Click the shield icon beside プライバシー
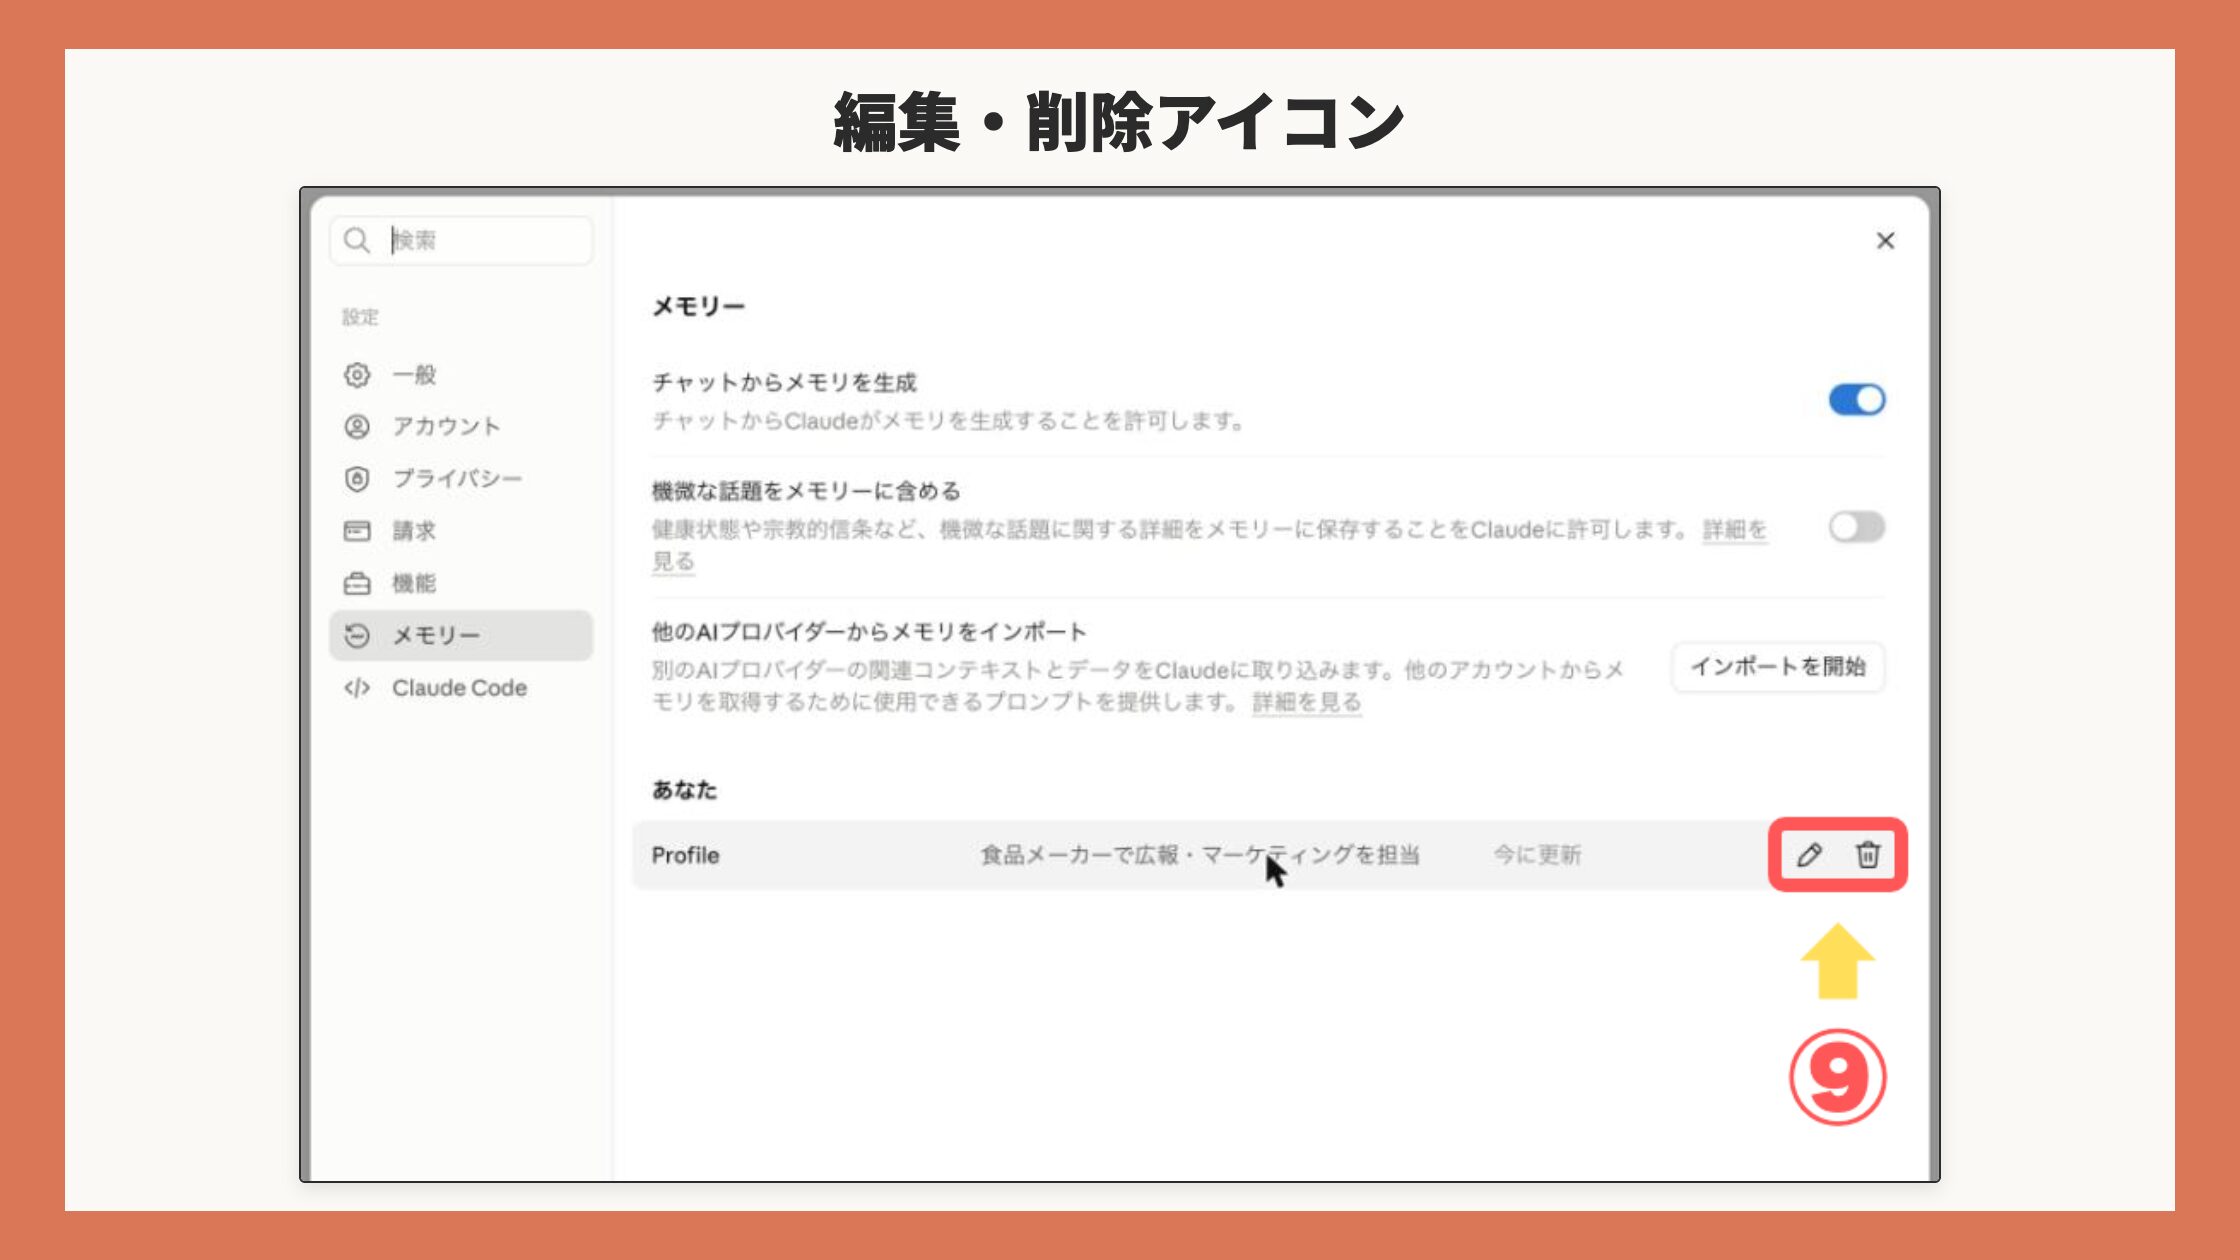 (357, 479)
